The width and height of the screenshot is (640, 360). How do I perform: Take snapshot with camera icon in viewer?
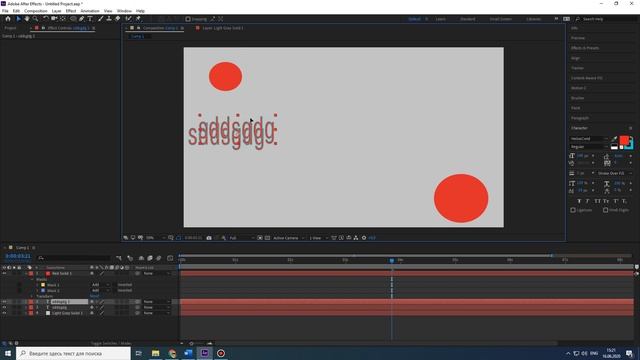[209, 238]
